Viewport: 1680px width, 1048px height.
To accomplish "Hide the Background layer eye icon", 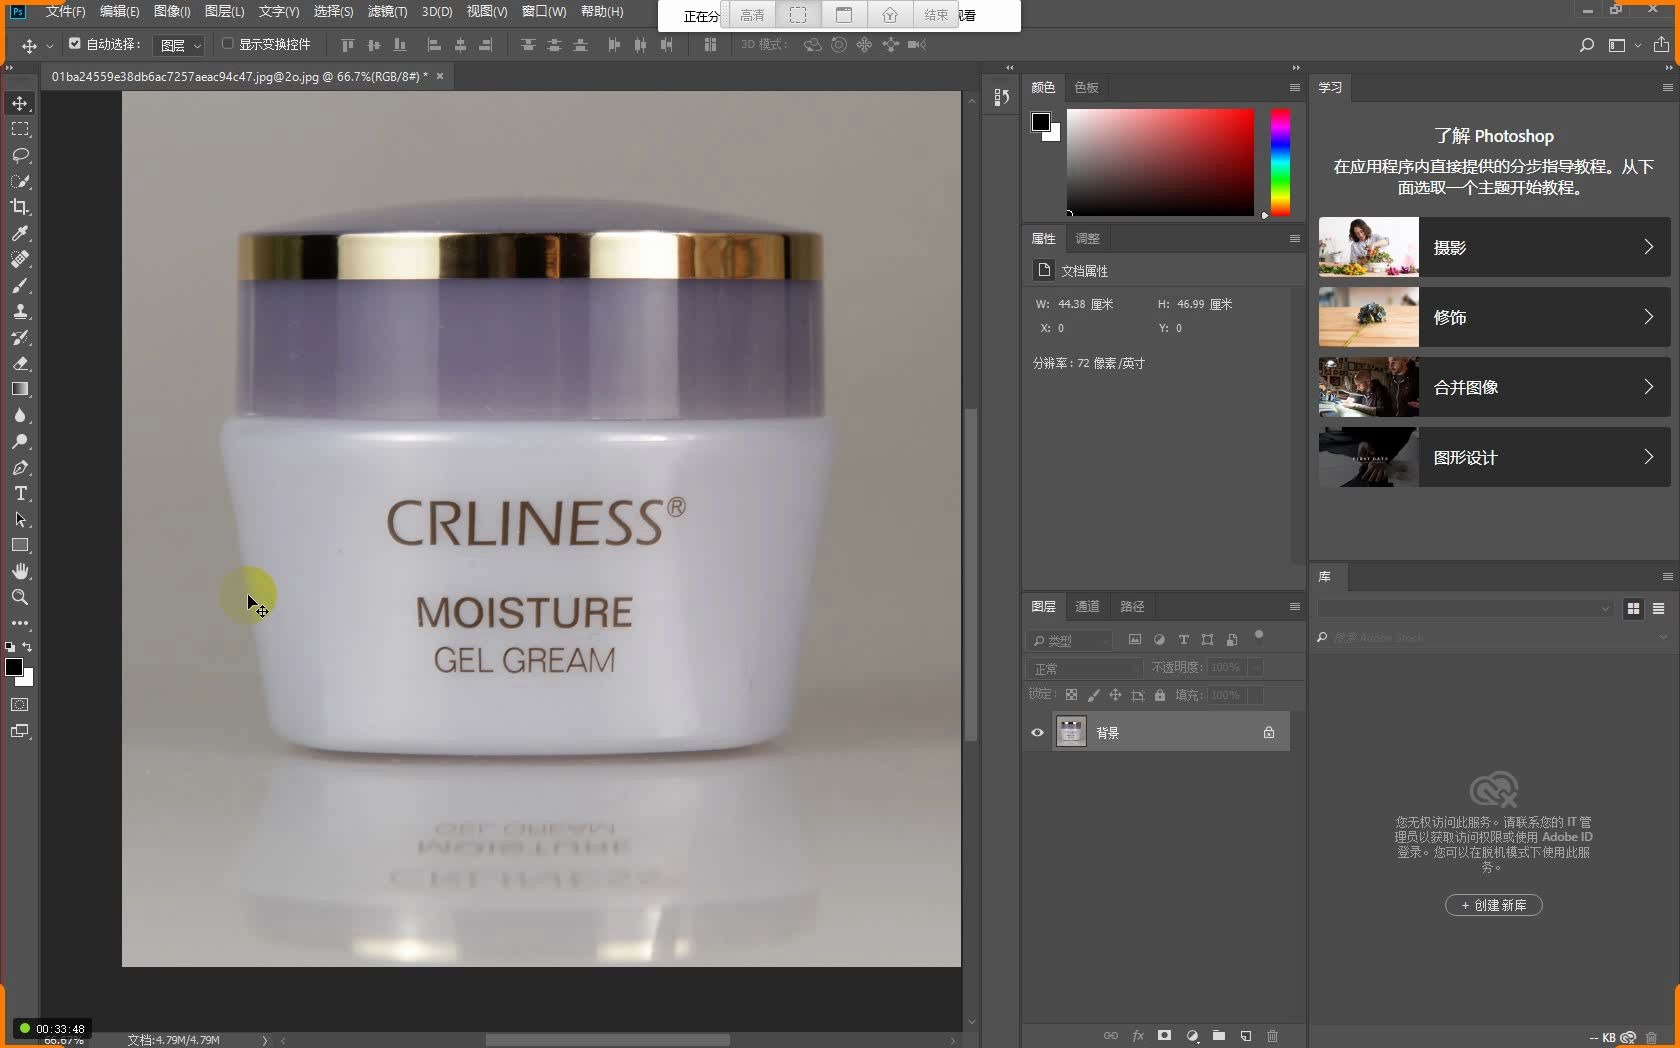I will coord(1037,733).
